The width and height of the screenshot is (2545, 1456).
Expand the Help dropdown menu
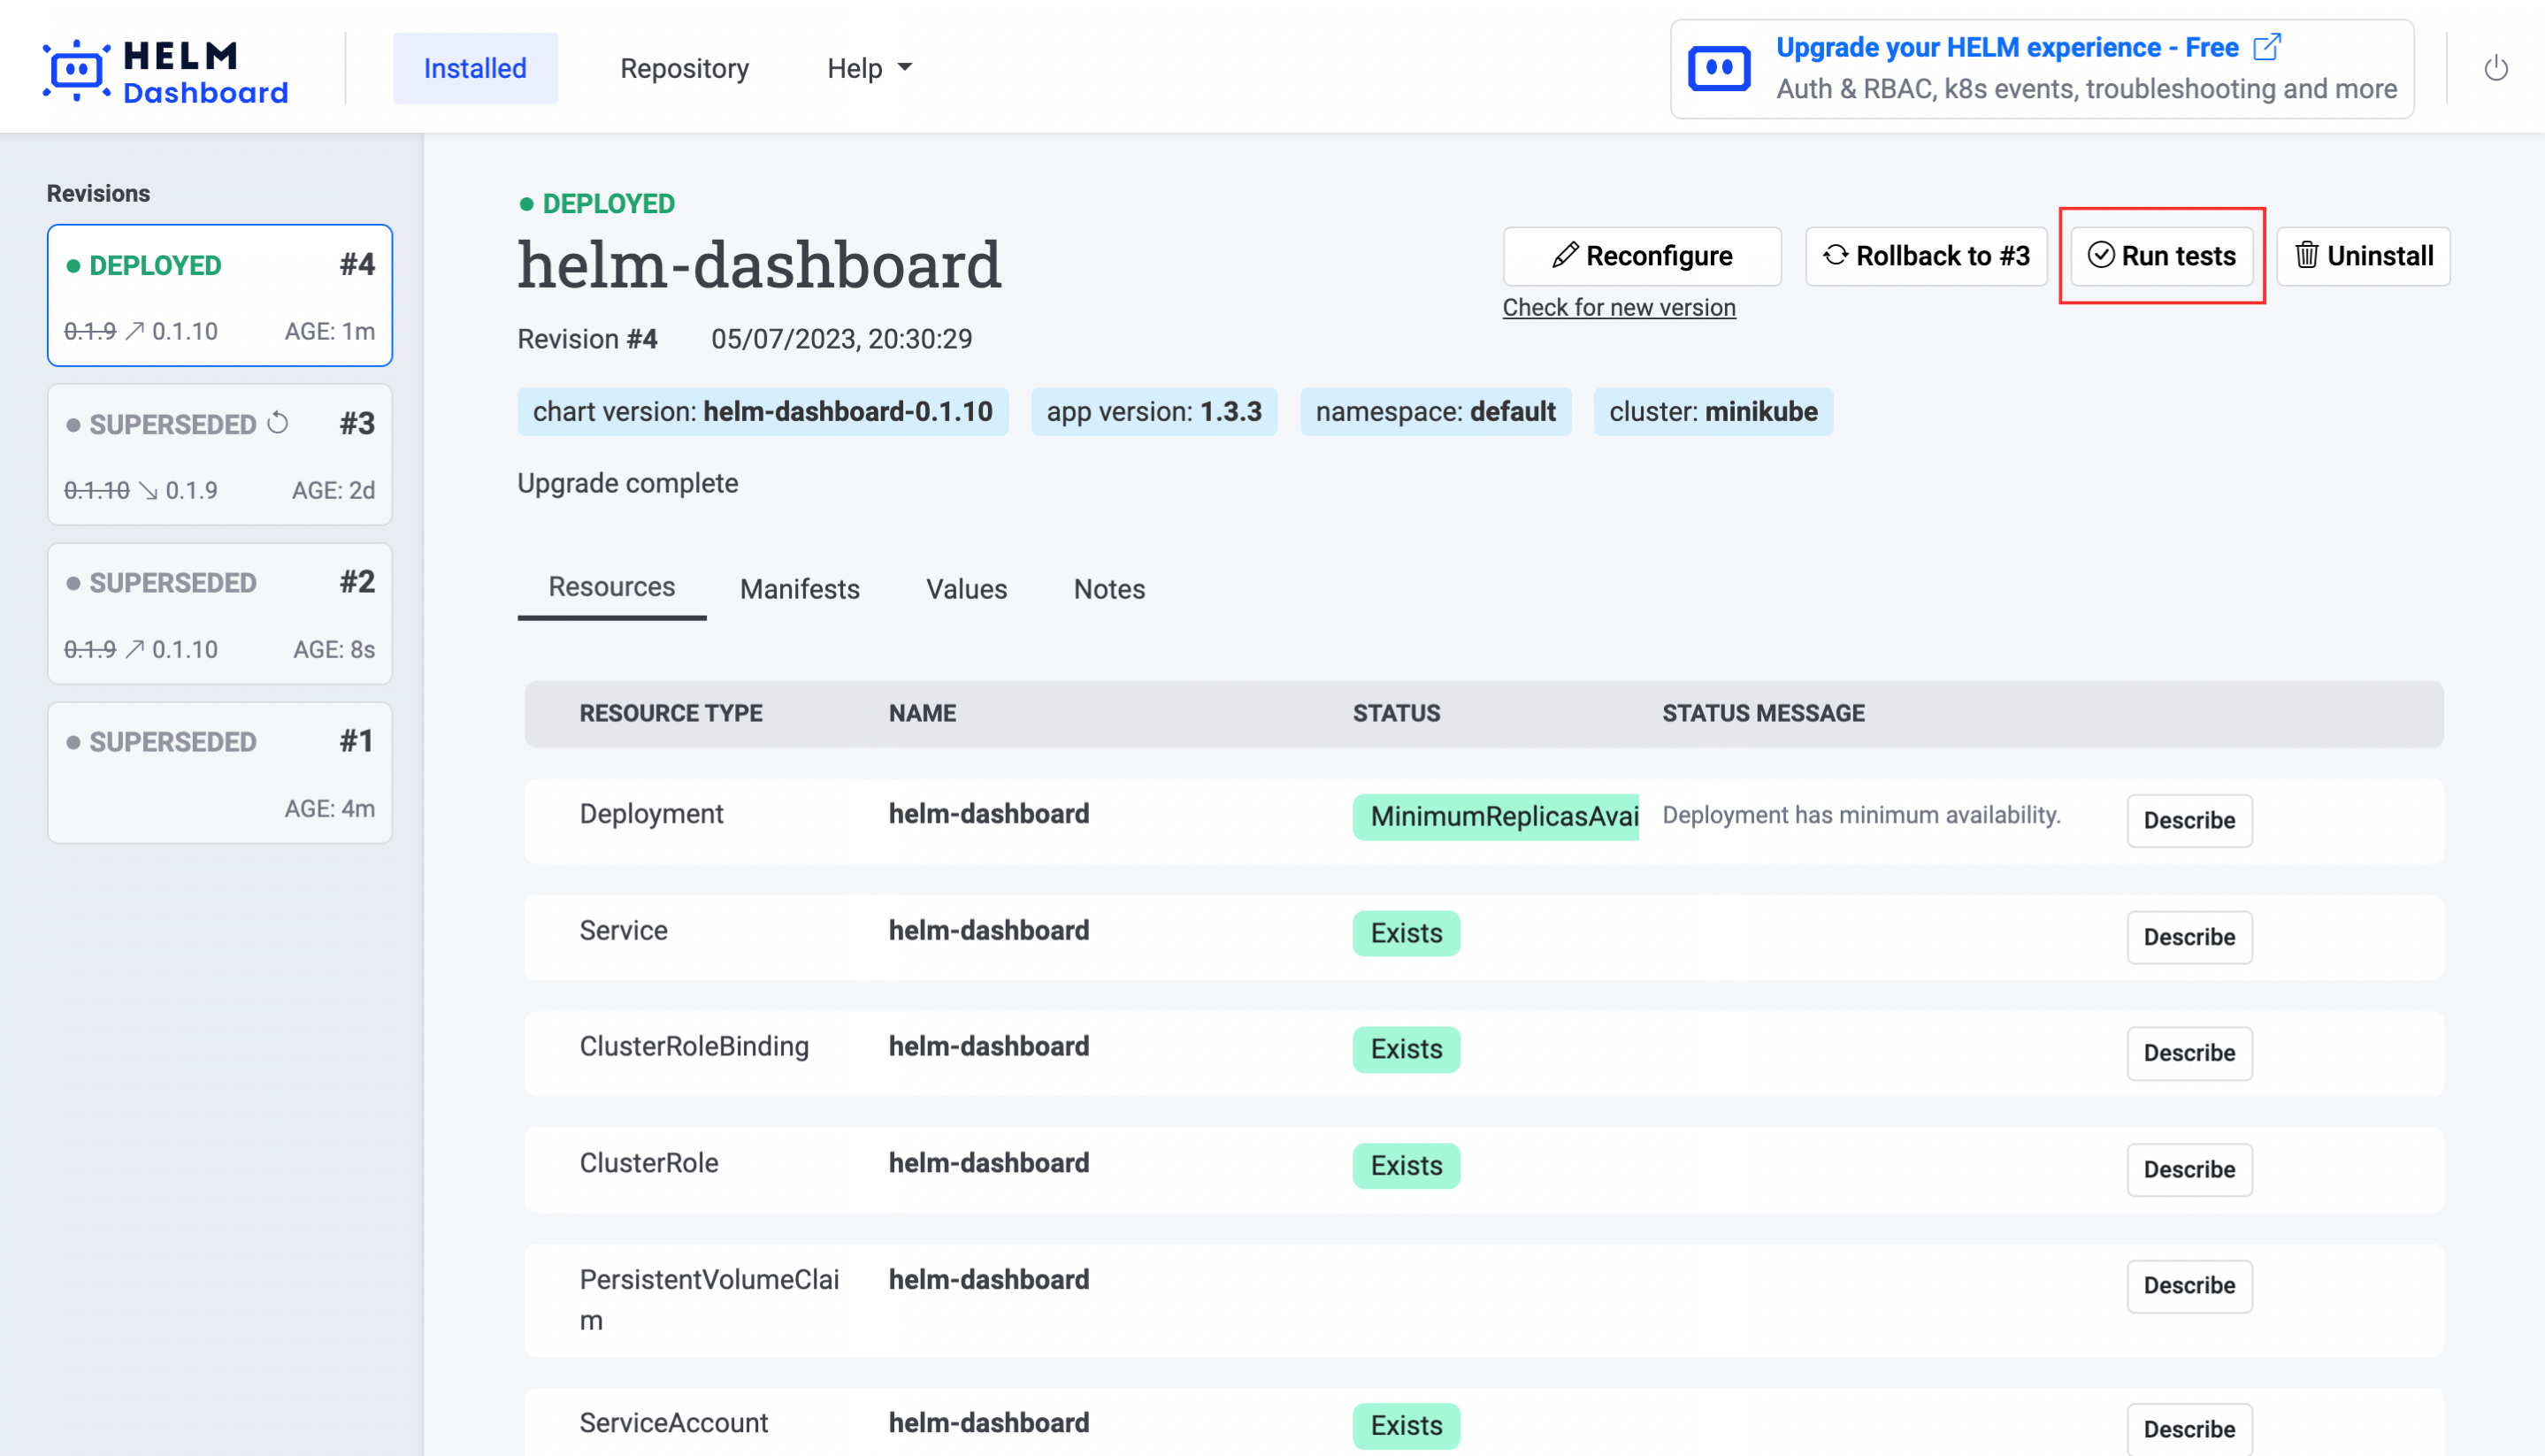pos(869,68)
